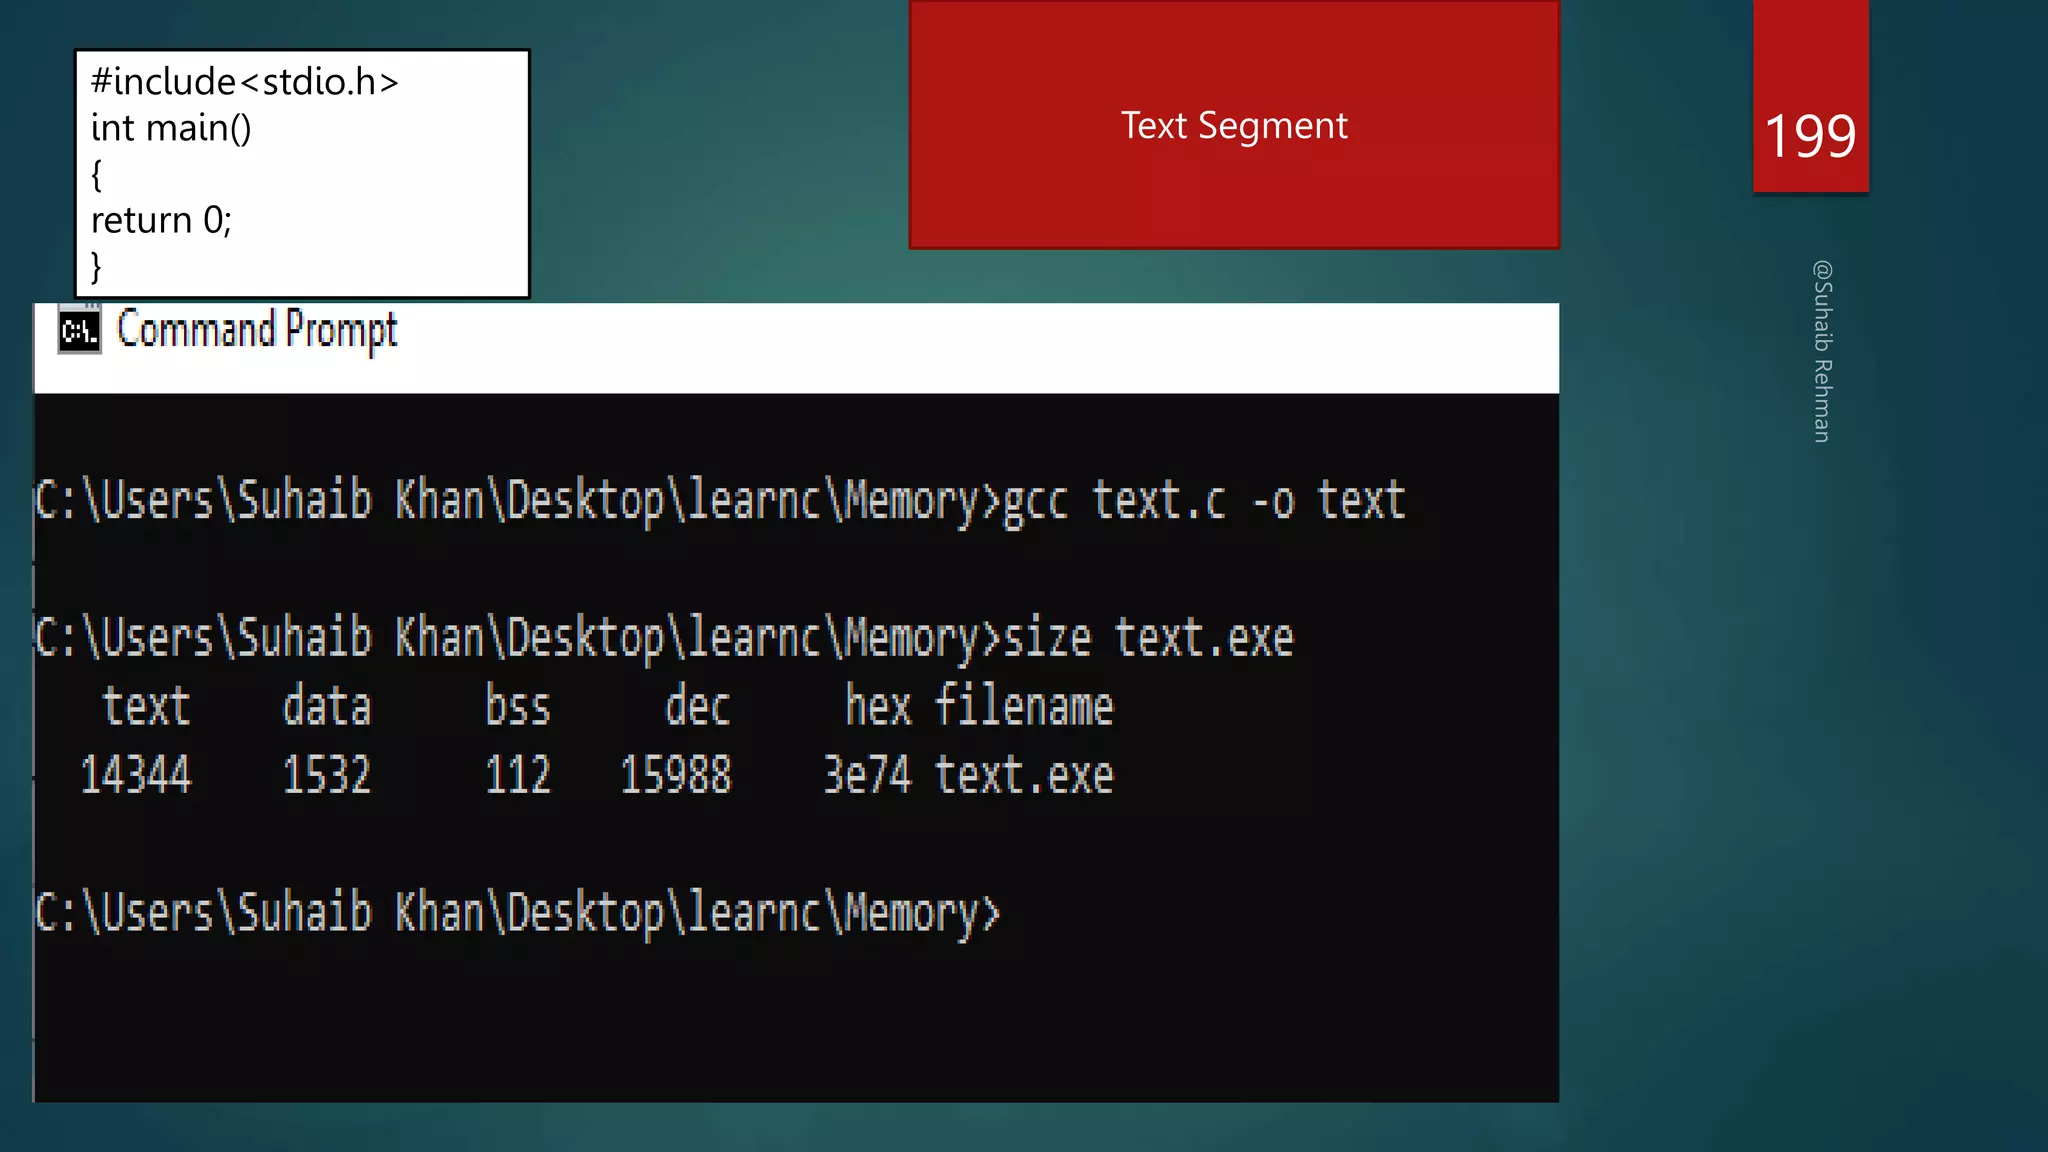Click the gcc text.c -o text command
Image resolution: width=2048 pixels, height=1152 pixels.
click(1204, 500)
